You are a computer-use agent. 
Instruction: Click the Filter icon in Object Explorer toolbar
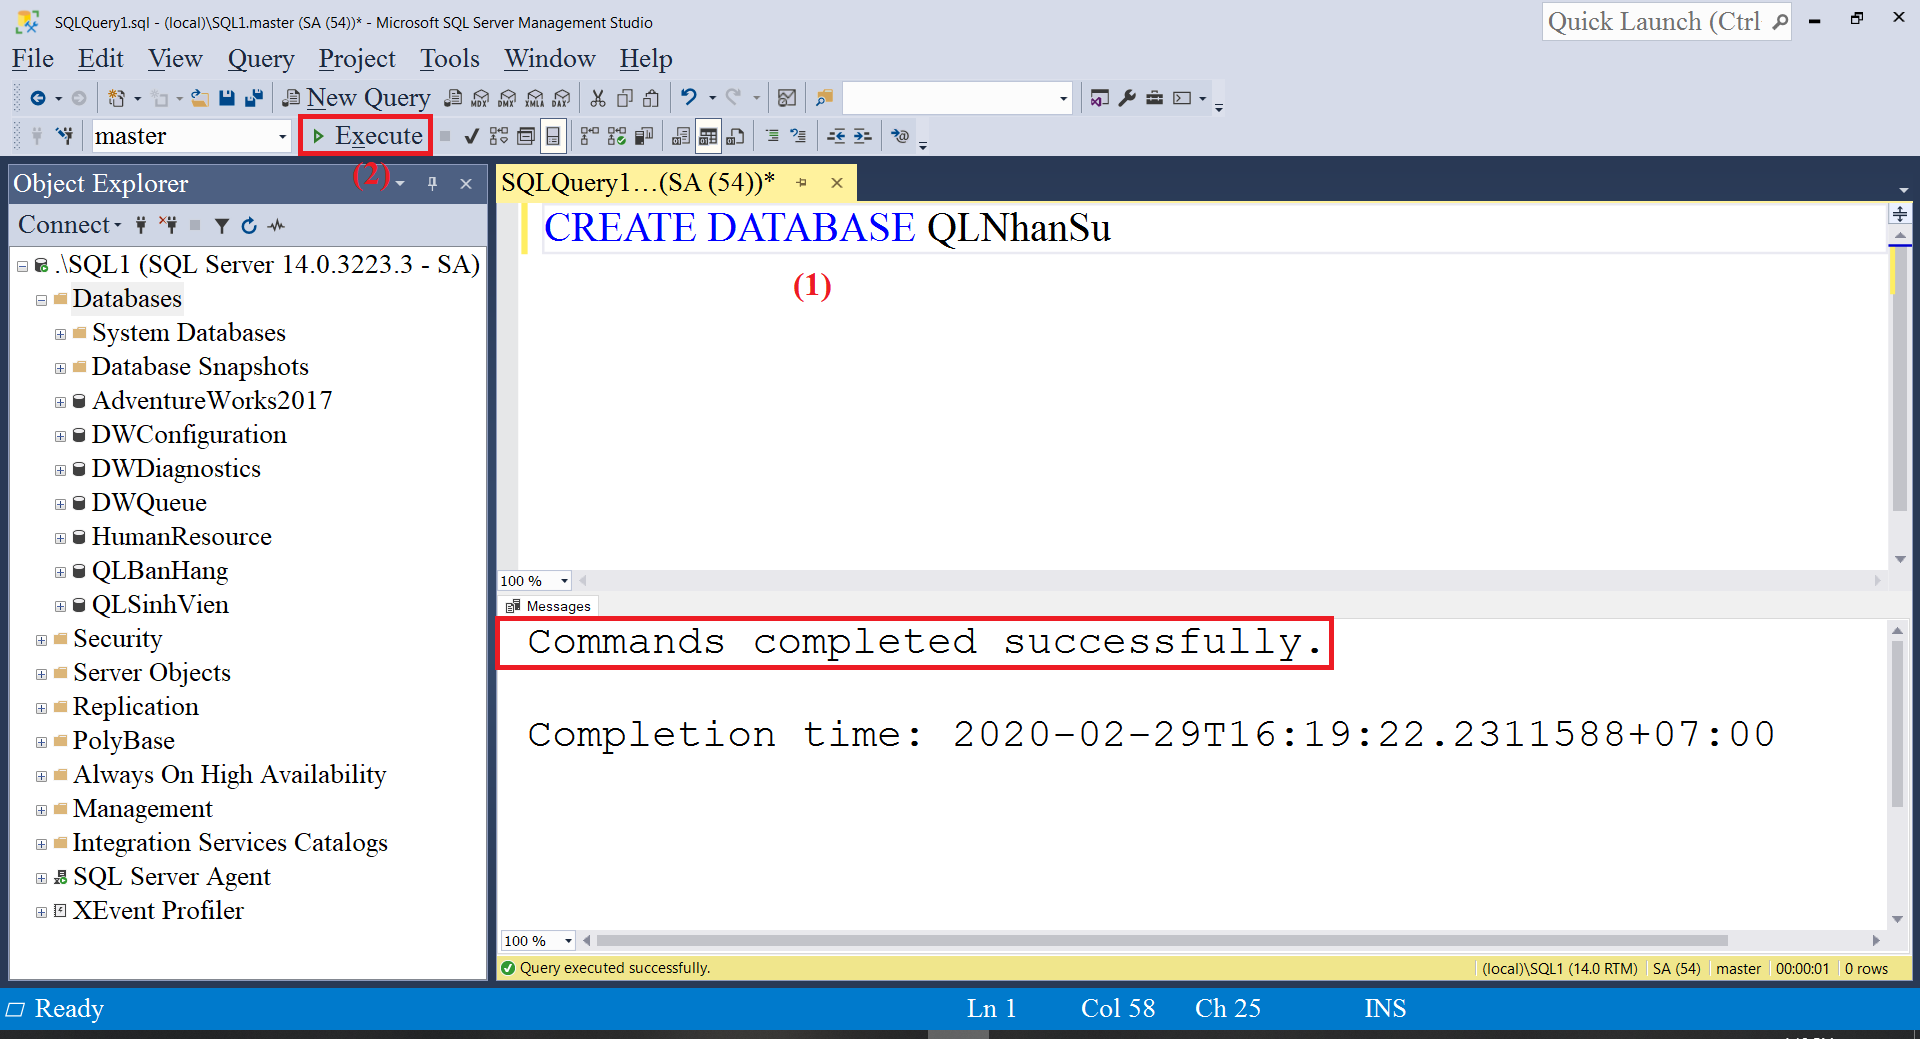[221, 224]
